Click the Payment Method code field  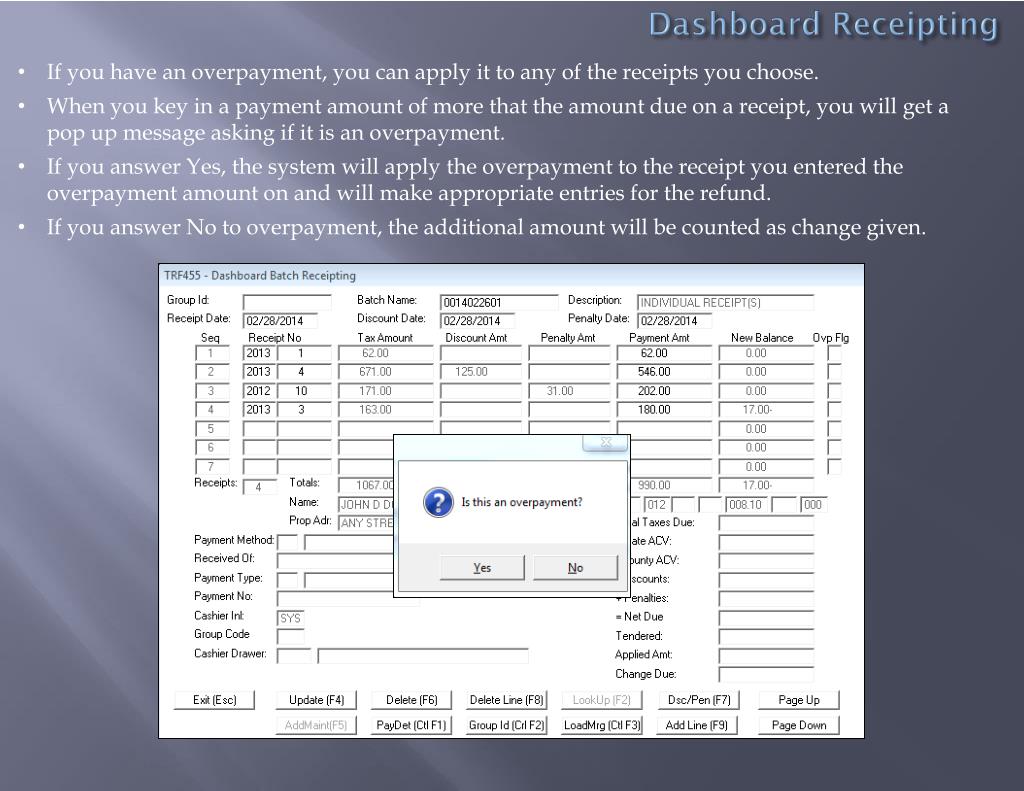point(287,541)
